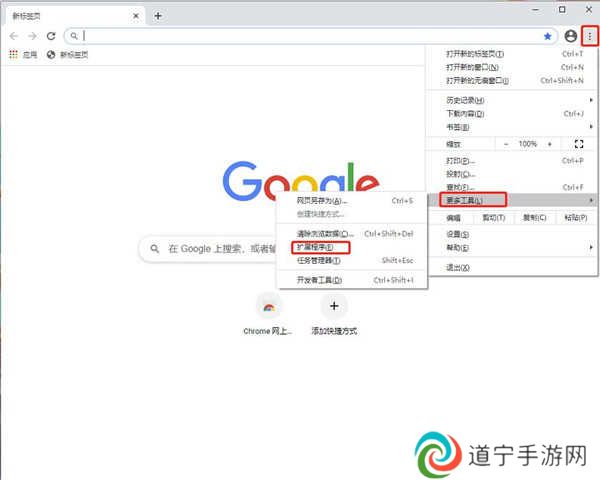The image size is (600, 480).
Task: Click the search icon in address bar
Action: click(74, 36)
